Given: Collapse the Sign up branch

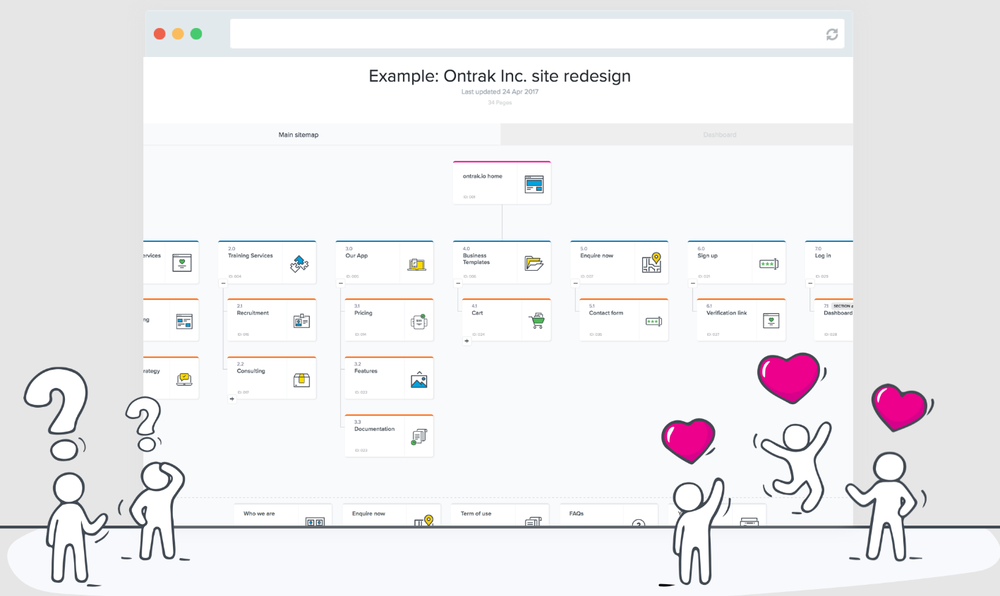Looking at the screenshot, I should (x=693, y=284).
